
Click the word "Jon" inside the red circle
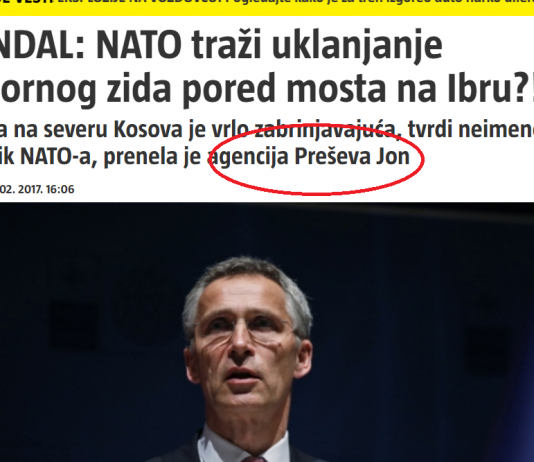(393, 157)
